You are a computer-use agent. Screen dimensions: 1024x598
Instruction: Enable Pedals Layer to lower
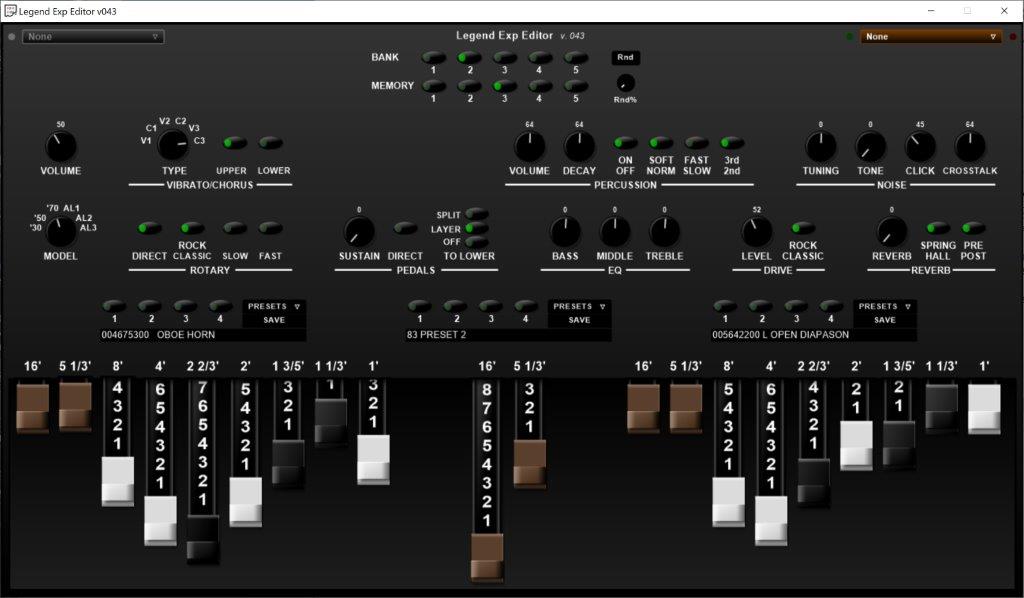point(477,228)
